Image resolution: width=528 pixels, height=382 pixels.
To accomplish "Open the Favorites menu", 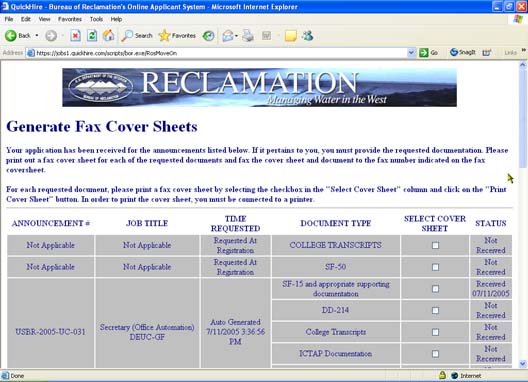I will pos(70,19).
